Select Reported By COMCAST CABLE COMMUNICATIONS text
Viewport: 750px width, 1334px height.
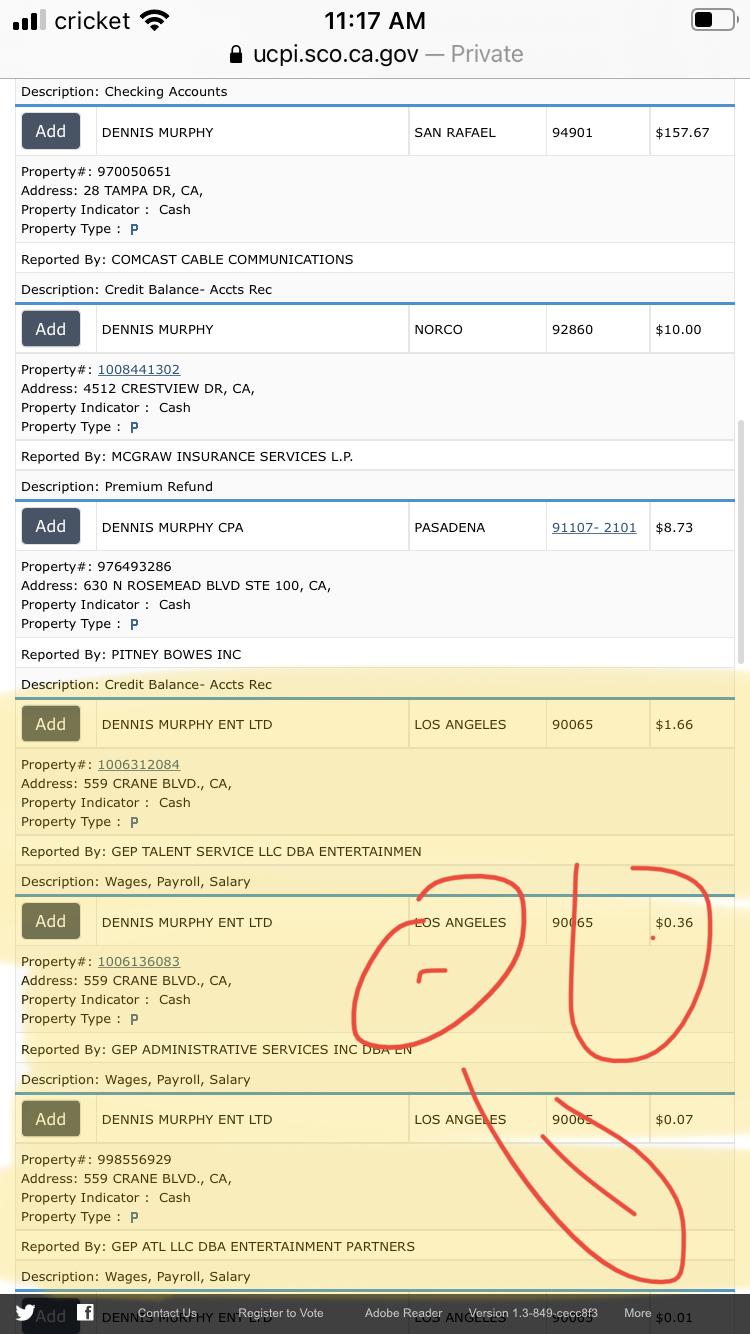[187, 259]
